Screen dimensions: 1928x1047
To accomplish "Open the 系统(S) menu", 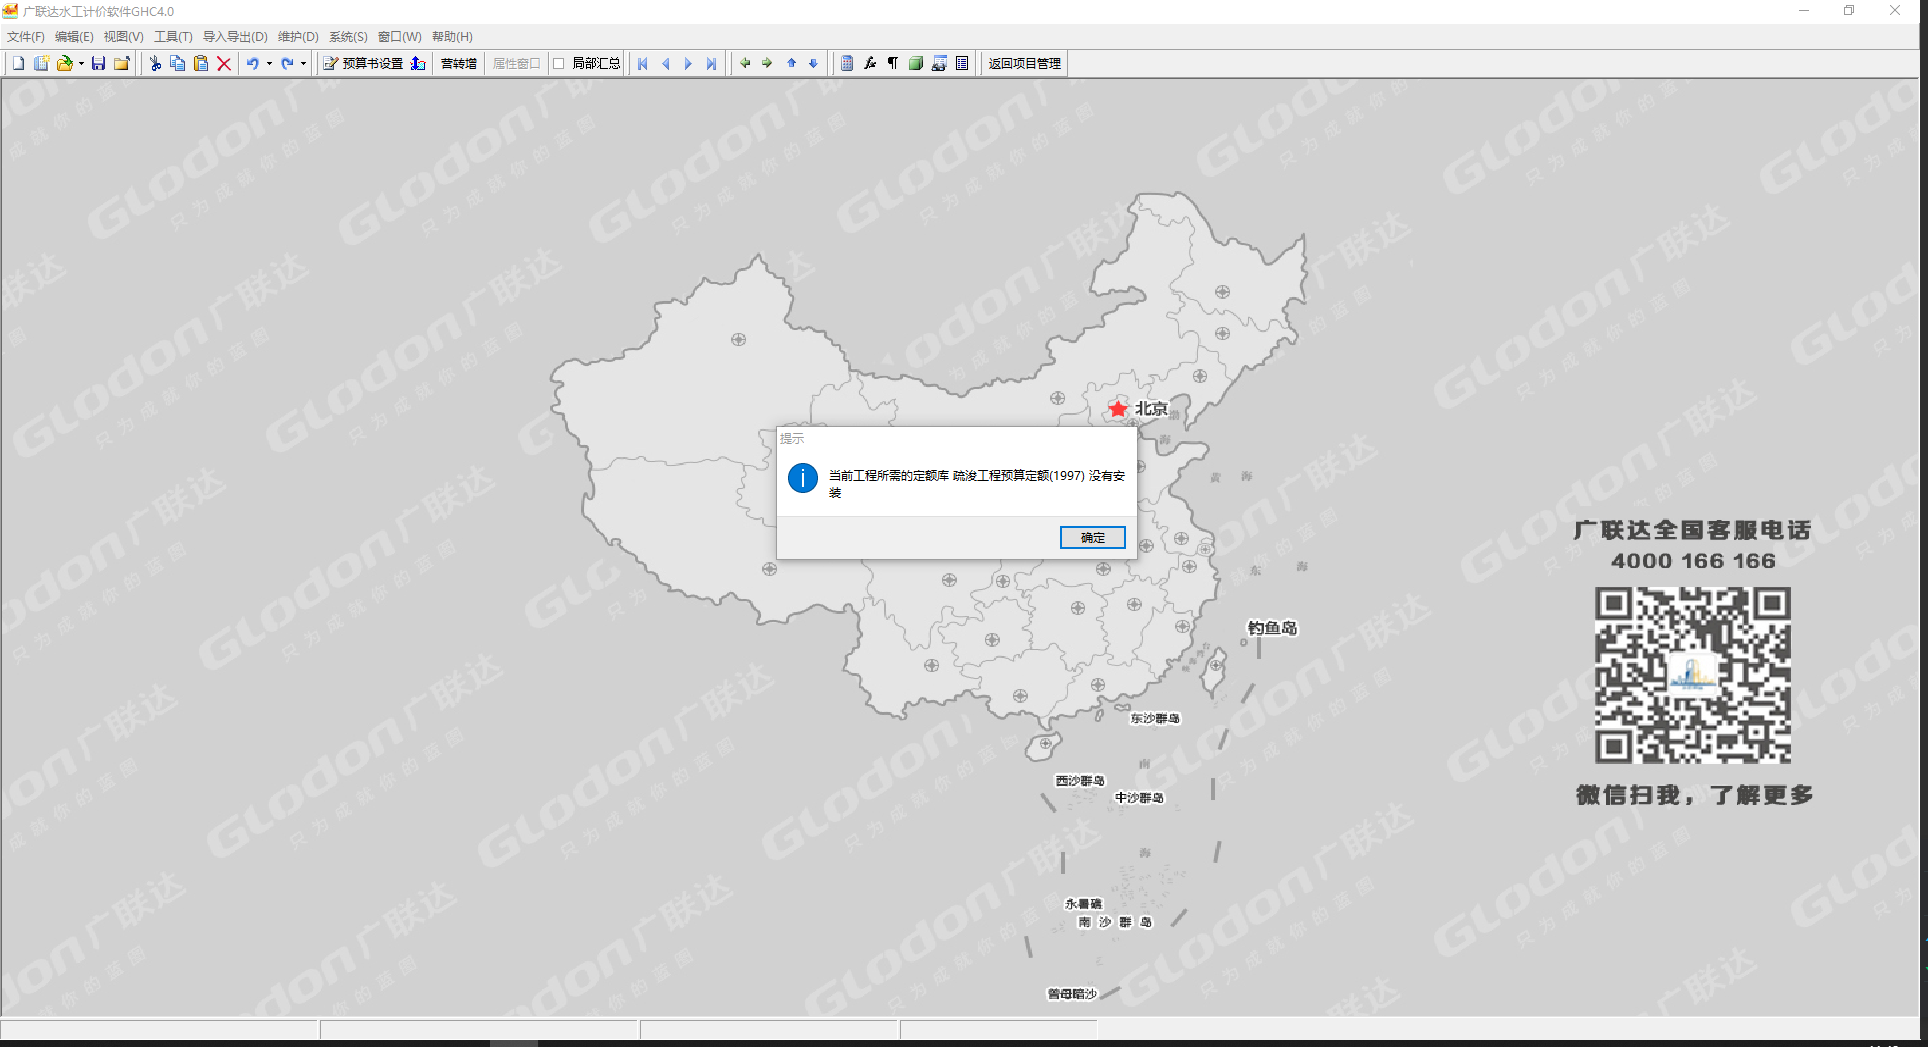I will click(x=348, y=37).
